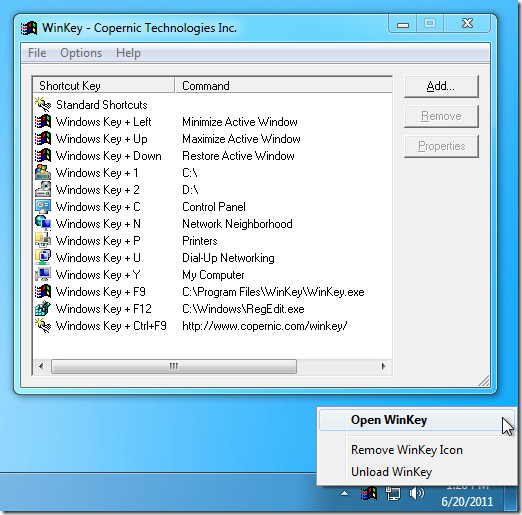Select the Minimize Active Window command text
Screen dimensions: 522x515
(x=240, y=122)
